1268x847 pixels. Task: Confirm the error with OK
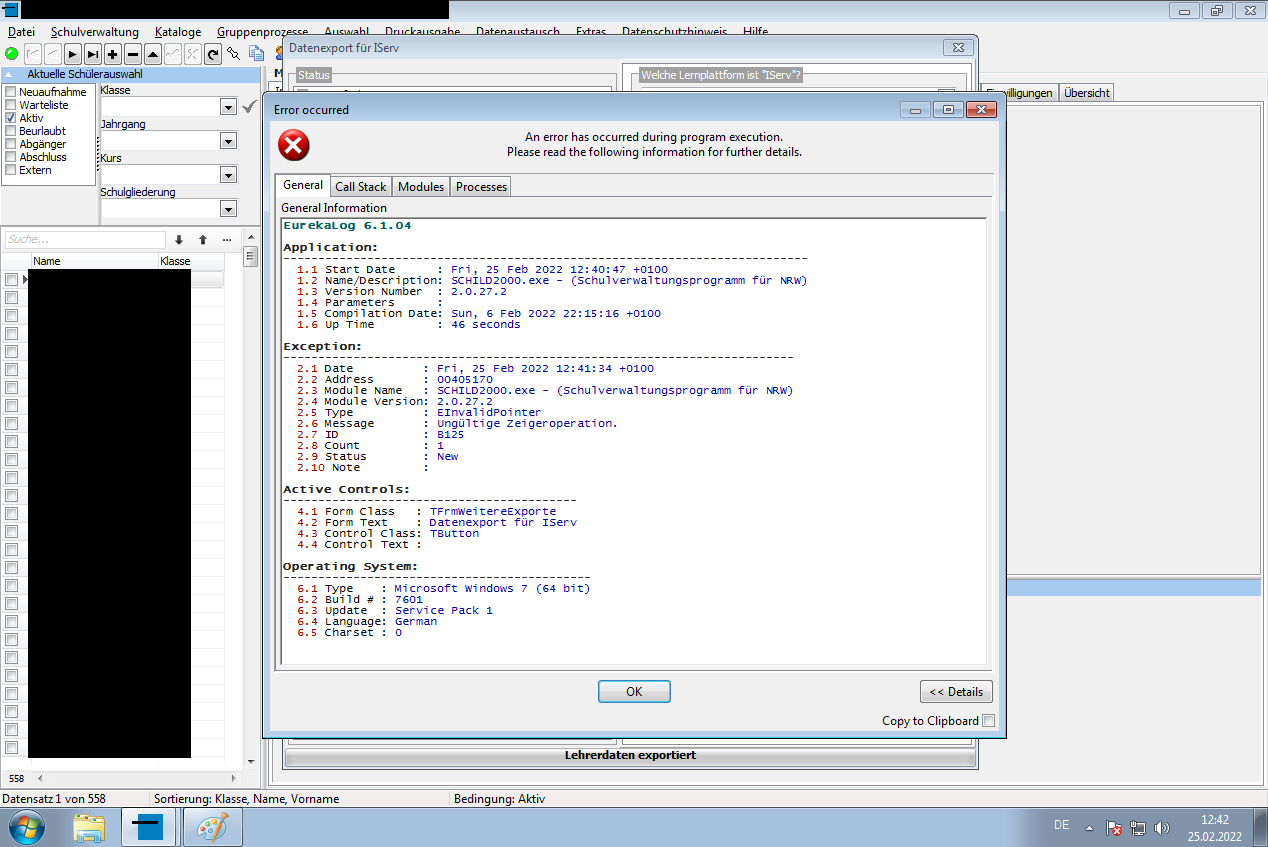[x=634, y=691]
